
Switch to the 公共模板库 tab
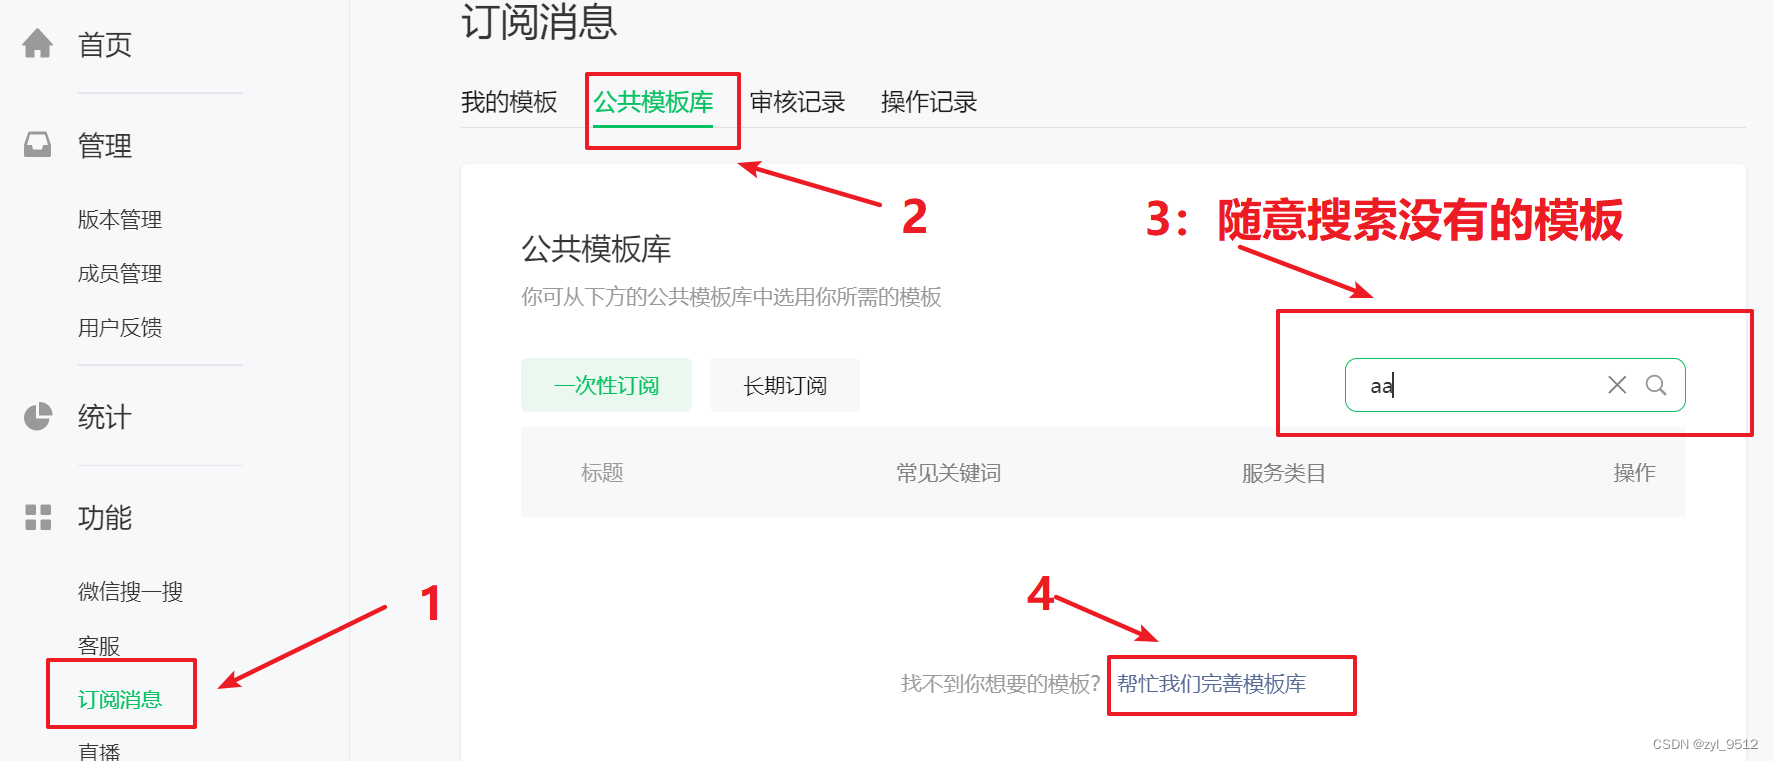tap(653, 102)
